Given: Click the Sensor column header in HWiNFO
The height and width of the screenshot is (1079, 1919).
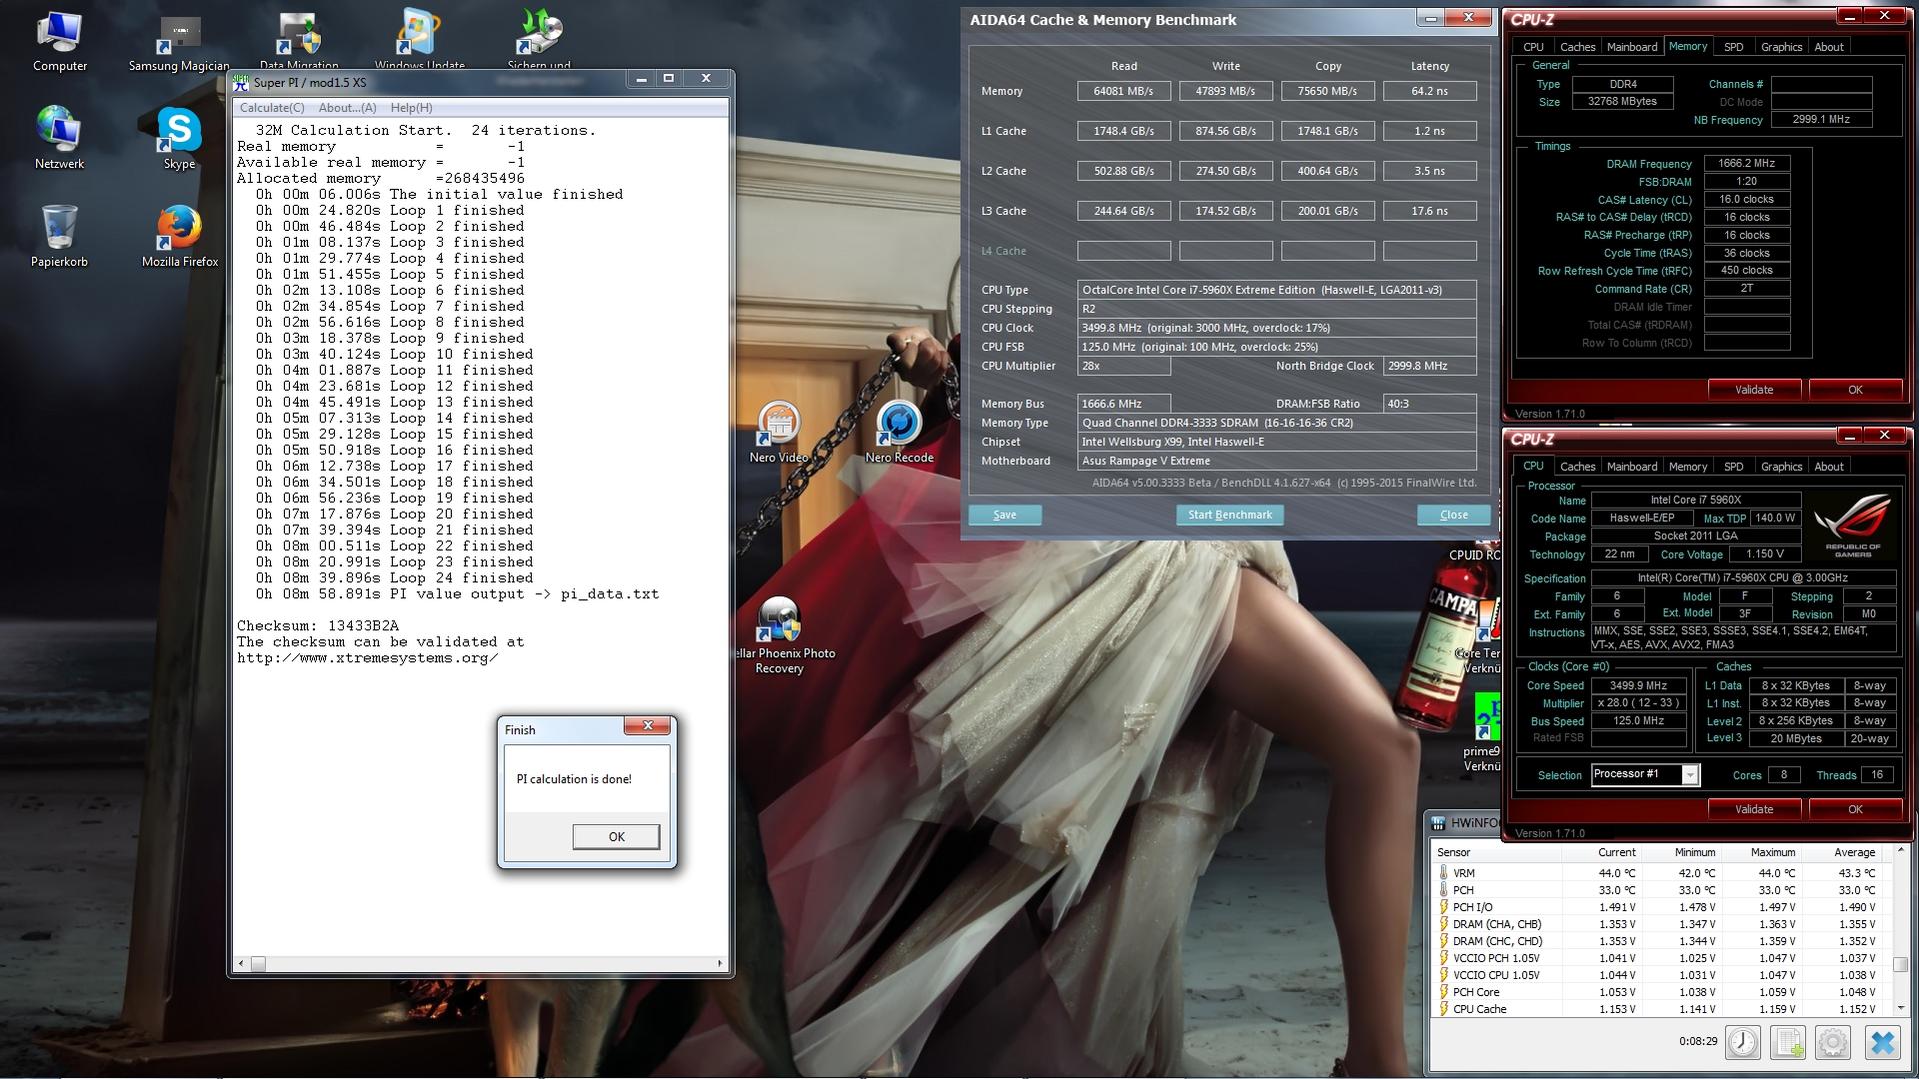Looking at the screenshot, I should [1496, 853].
